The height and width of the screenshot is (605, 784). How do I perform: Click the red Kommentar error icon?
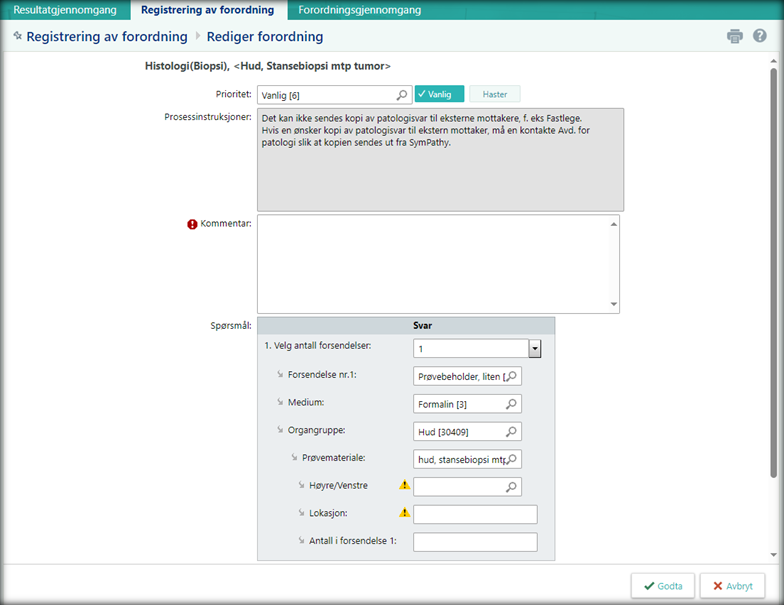point(193,224)
